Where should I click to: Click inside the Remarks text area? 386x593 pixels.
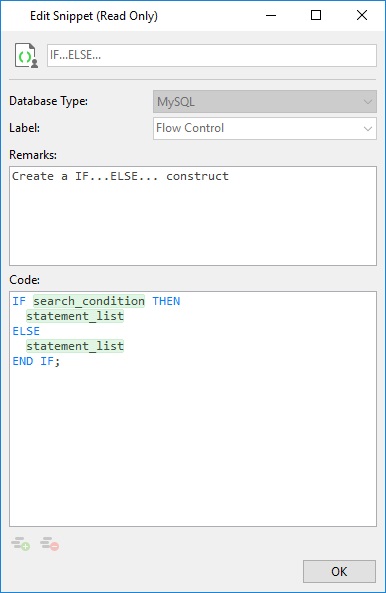[x=193, y=216]
